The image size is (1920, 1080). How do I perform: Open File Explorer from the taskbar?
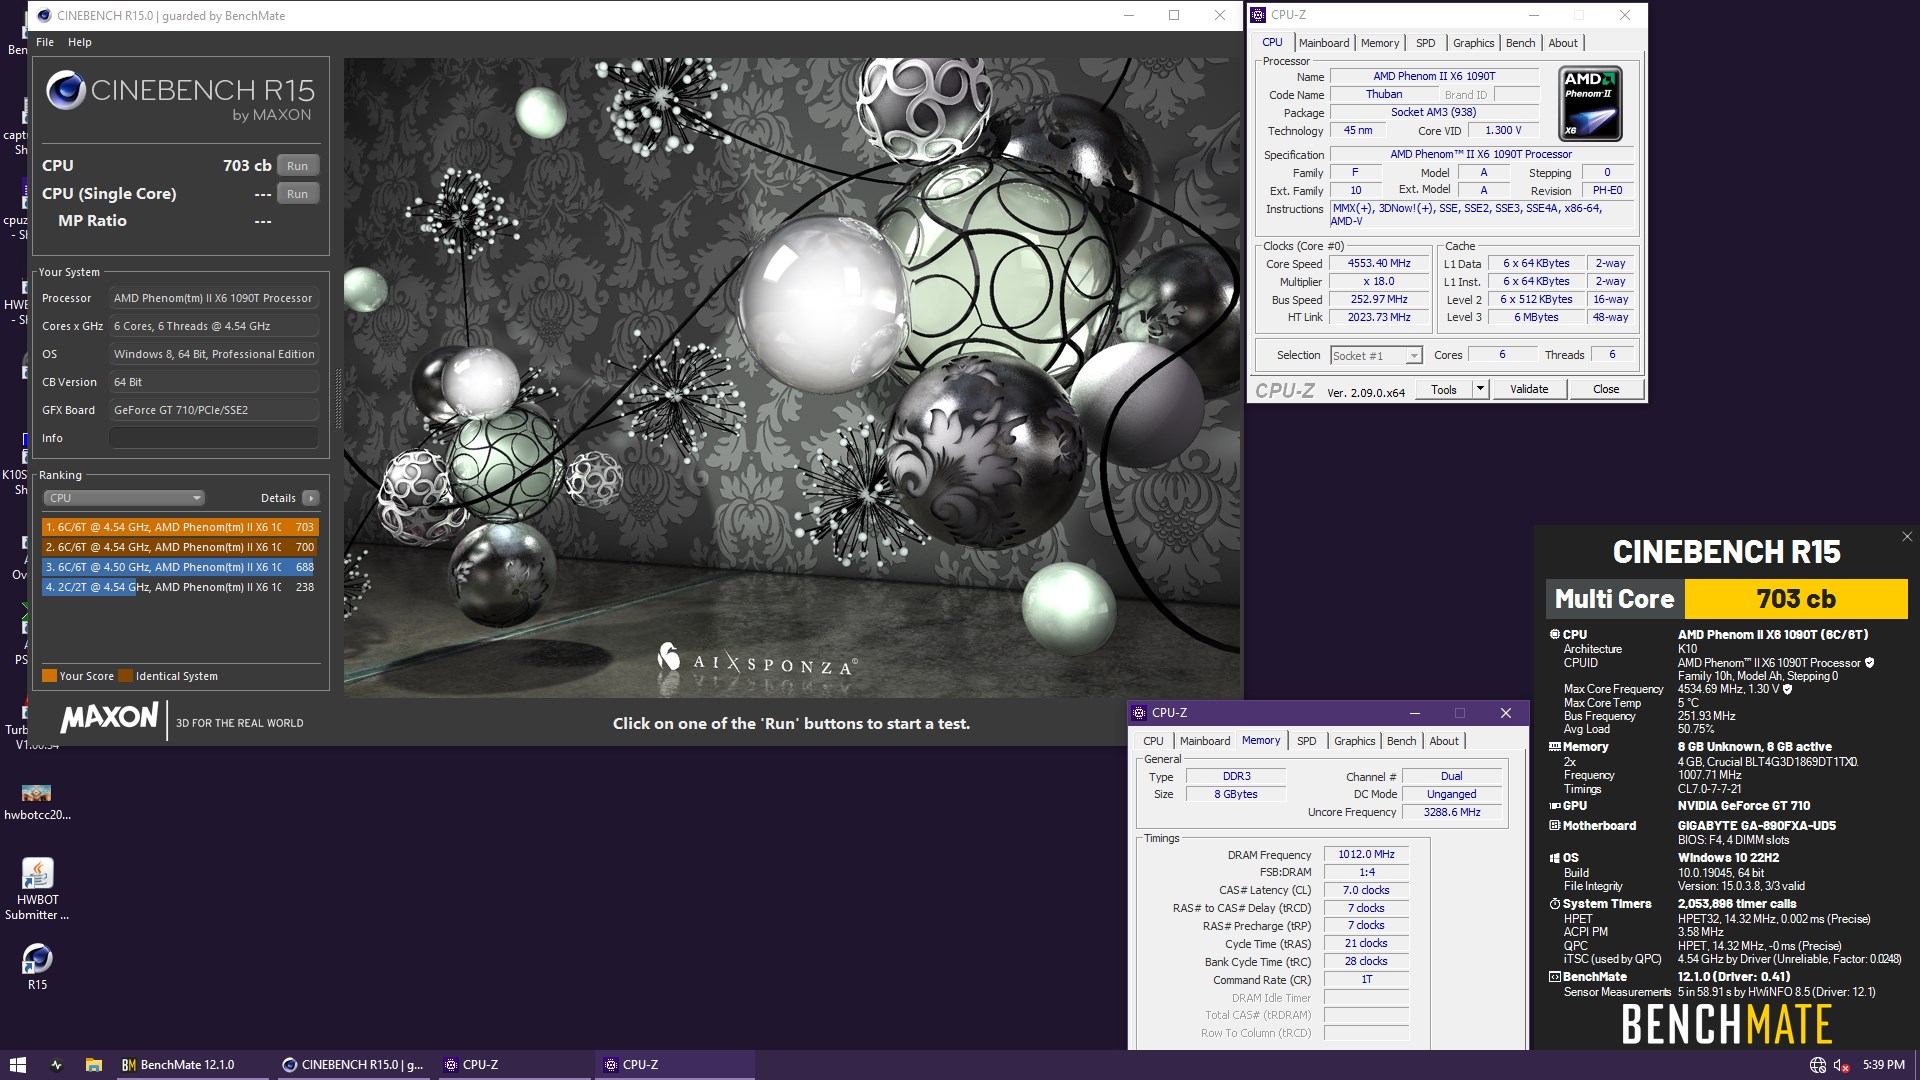93,1065
